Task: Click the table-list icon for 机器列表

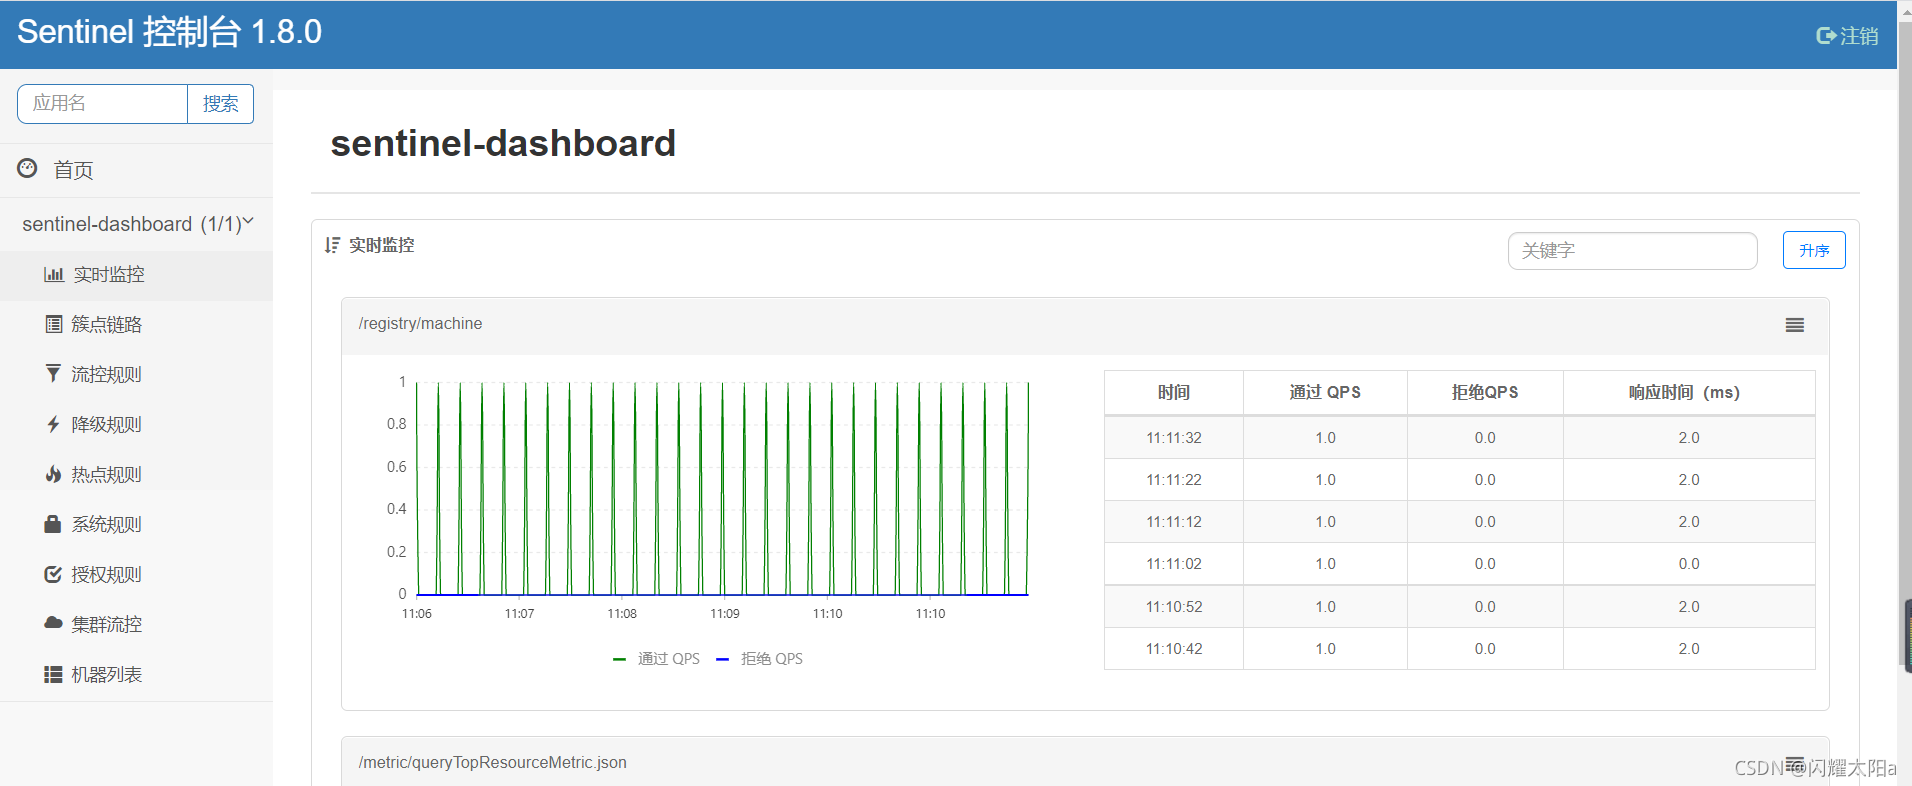Action: [x=54, y=674]
